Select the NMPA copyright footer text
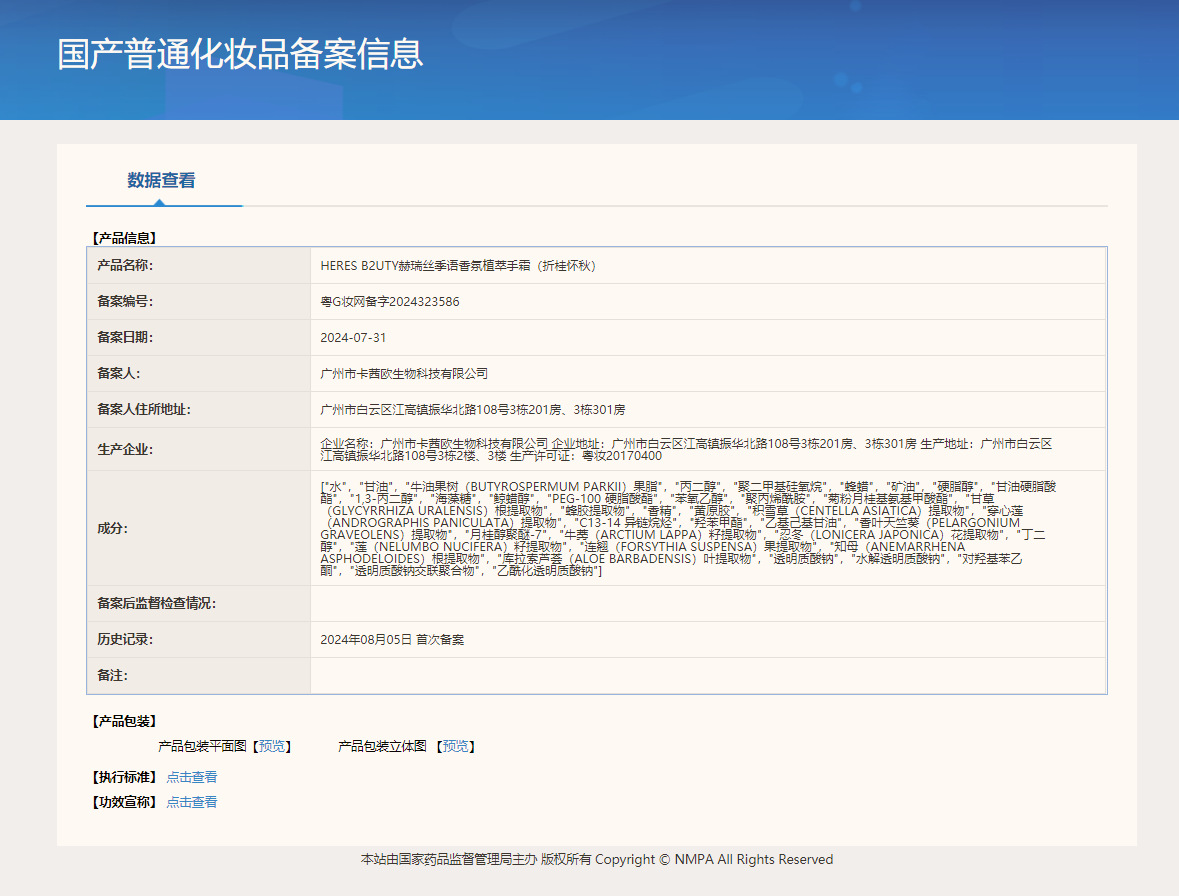1179x896 pixels. click(597, 859)
